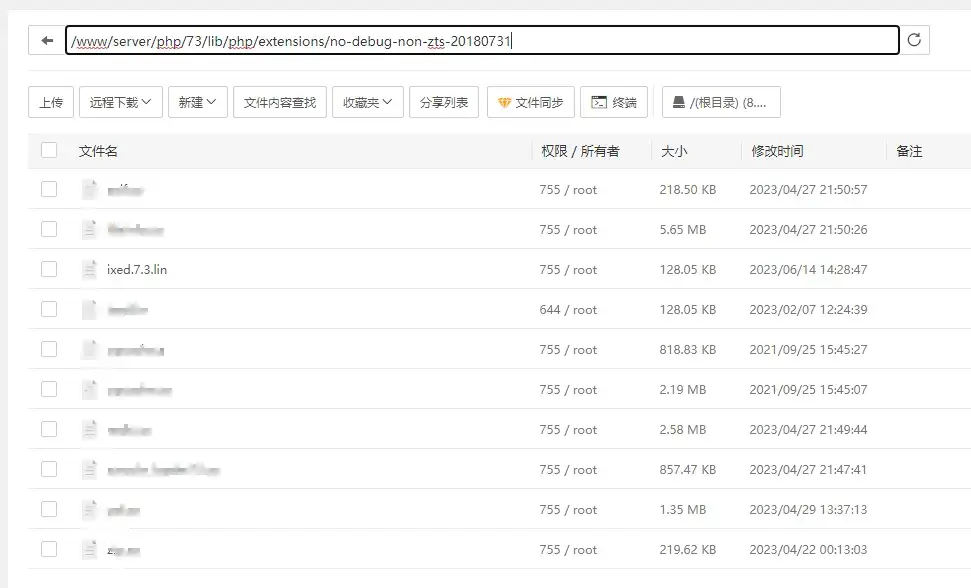Click the 上传 upload button
Screen dimensions: 971x588
(x=51, y=102)
